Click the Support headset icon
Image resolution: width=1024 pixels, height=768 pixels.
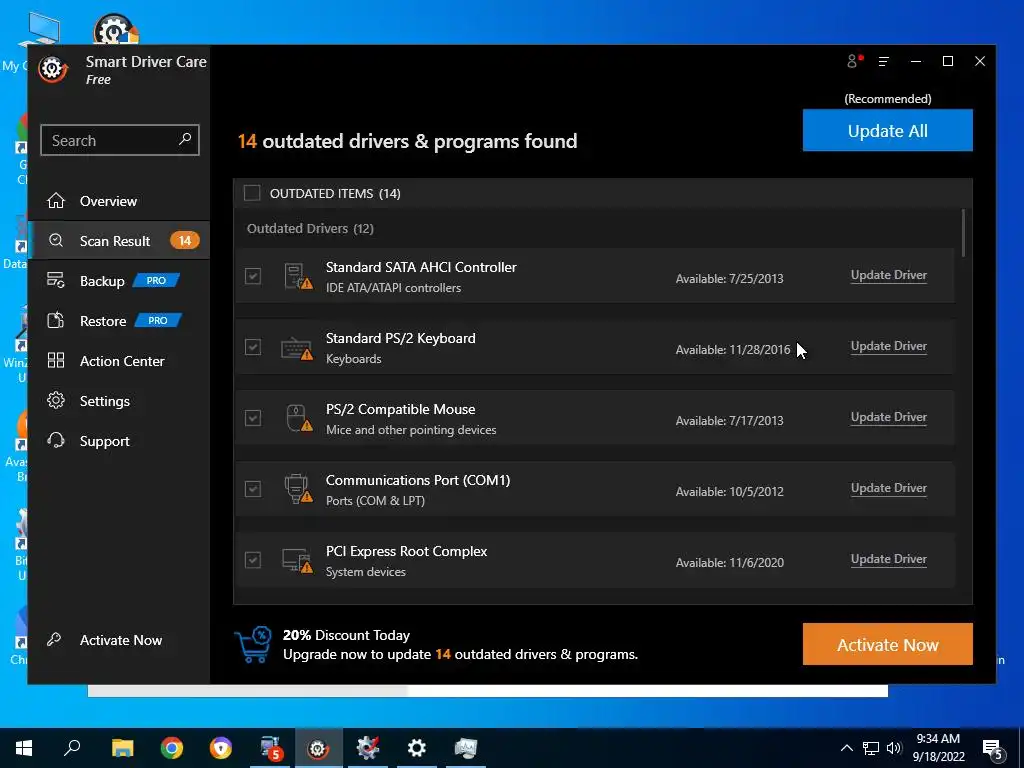[56, 440]
